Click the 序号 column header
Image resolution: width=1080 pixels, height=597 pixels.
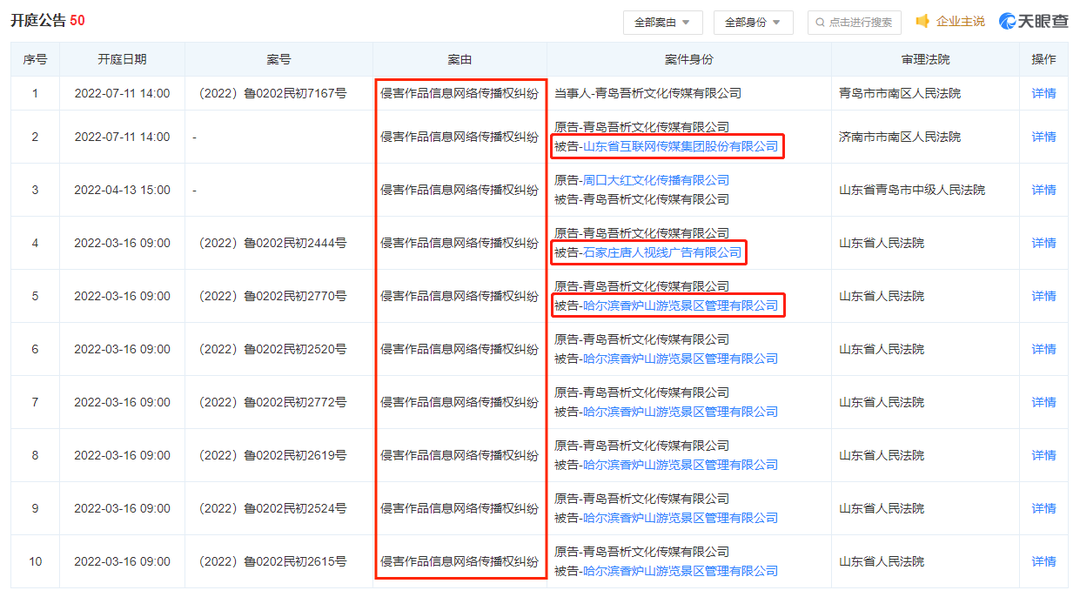pos(35,60)
